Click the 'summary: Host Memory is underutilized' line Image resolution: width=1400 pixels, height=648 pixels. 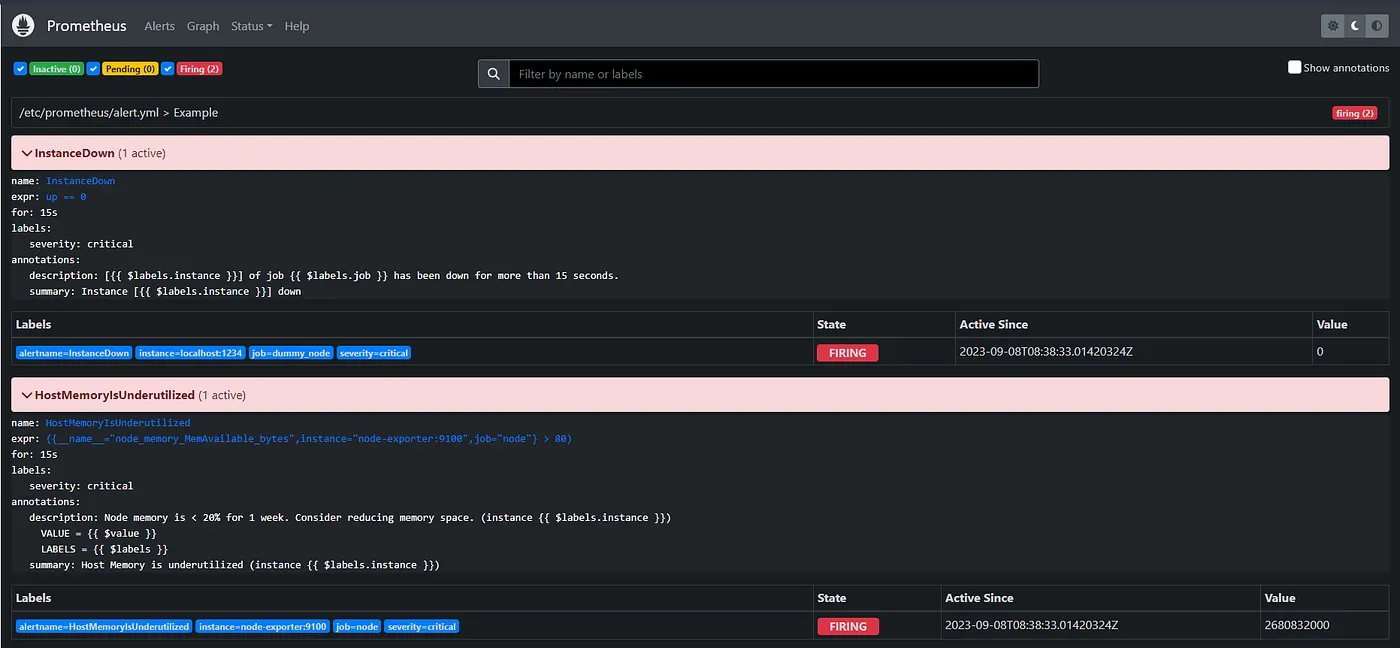coord(234,565)
